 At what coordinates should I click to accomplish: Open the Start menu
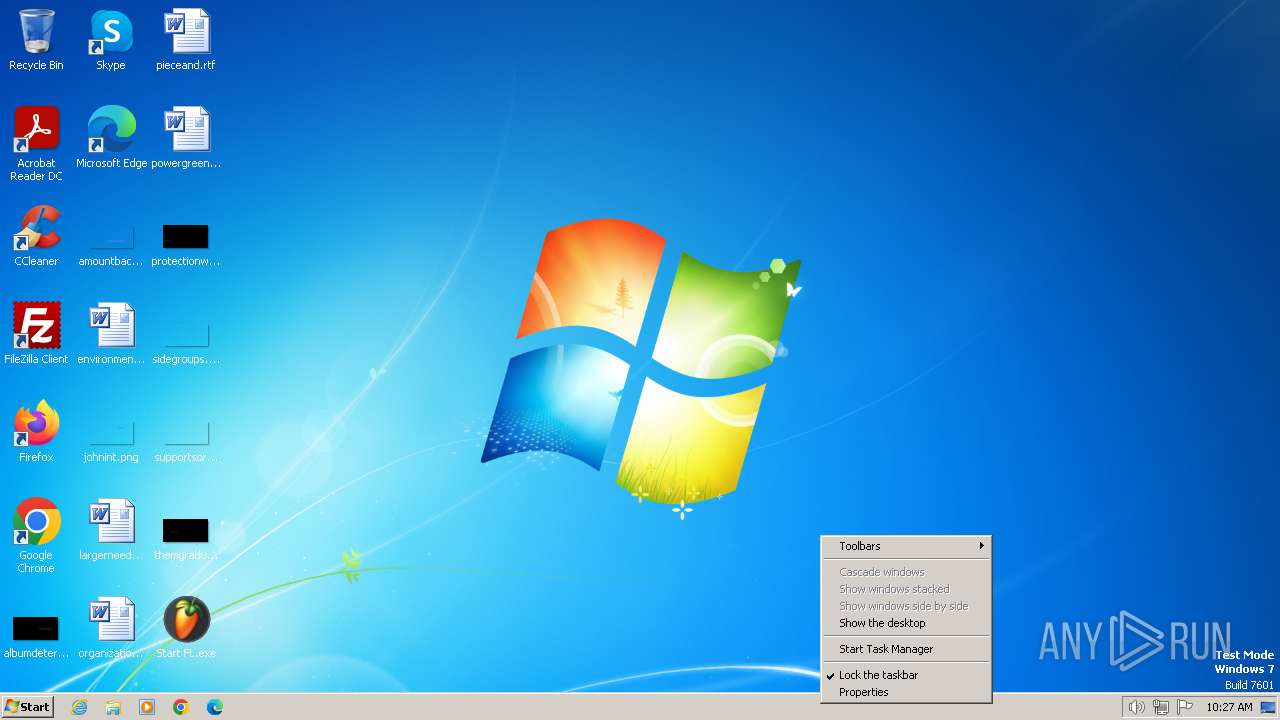(28, 707)
